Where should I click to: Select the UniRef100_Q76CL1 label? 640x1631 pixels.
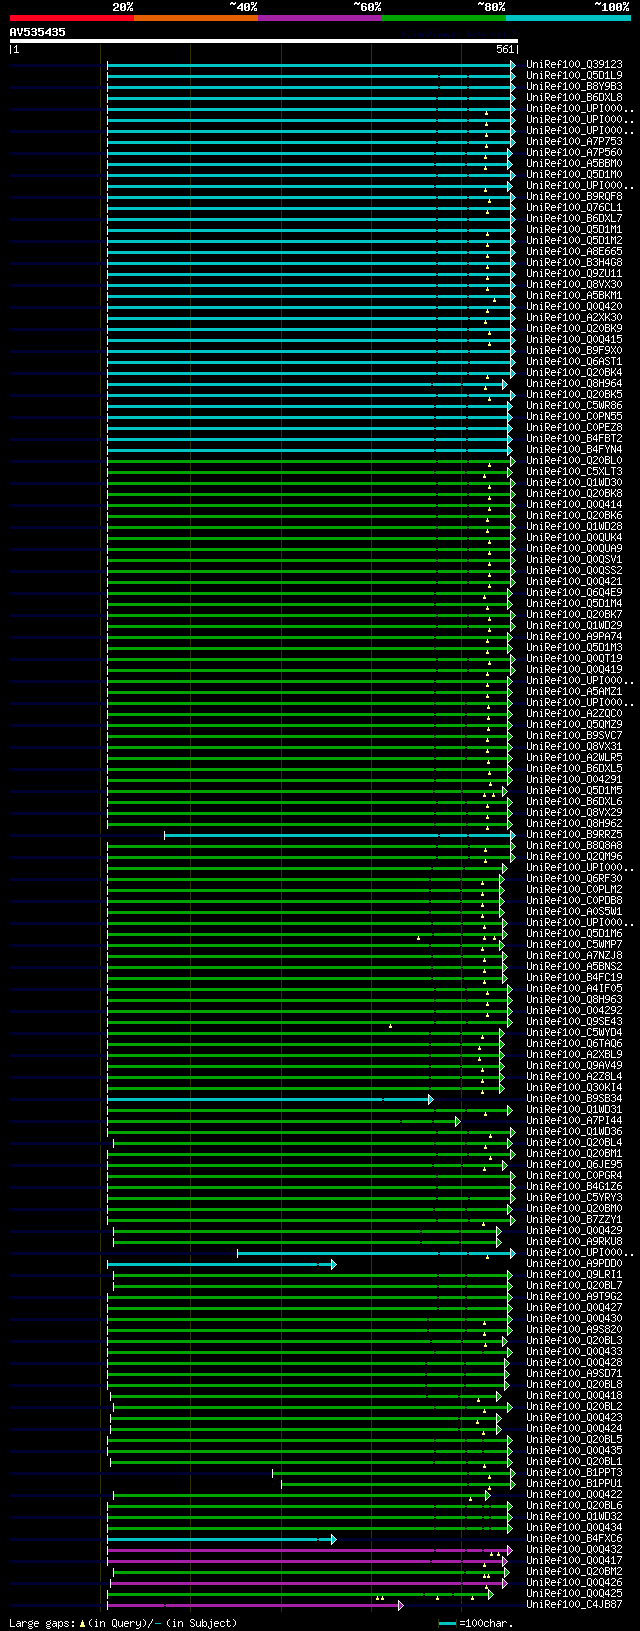click(574, 208)
